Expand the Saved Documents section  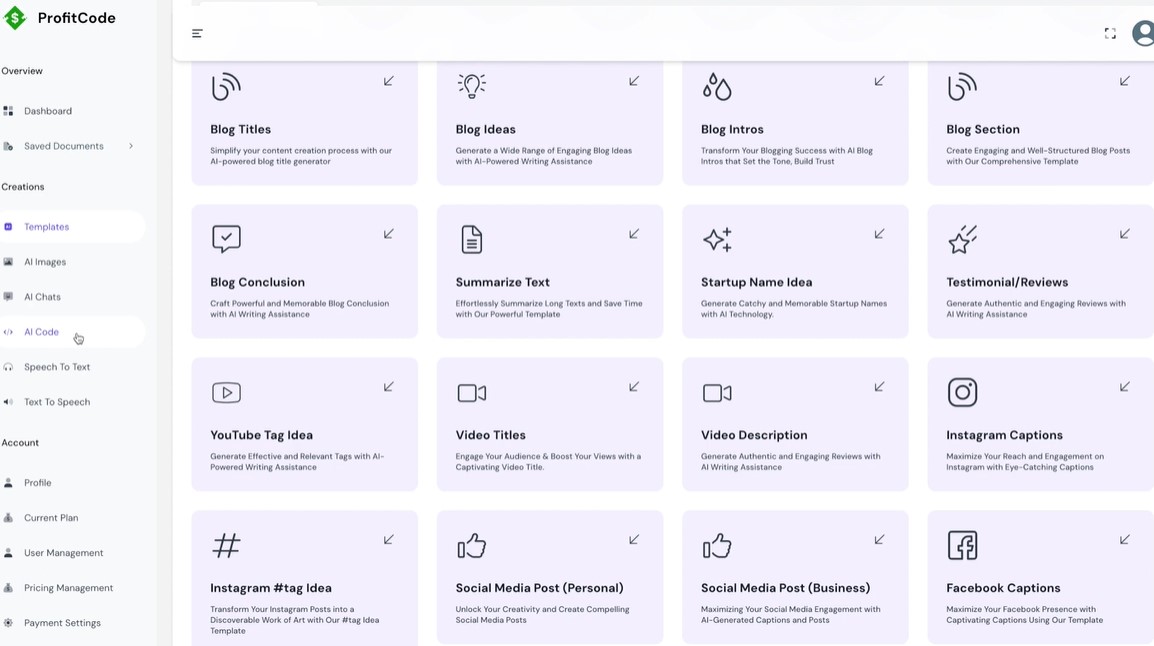(130, 146)
